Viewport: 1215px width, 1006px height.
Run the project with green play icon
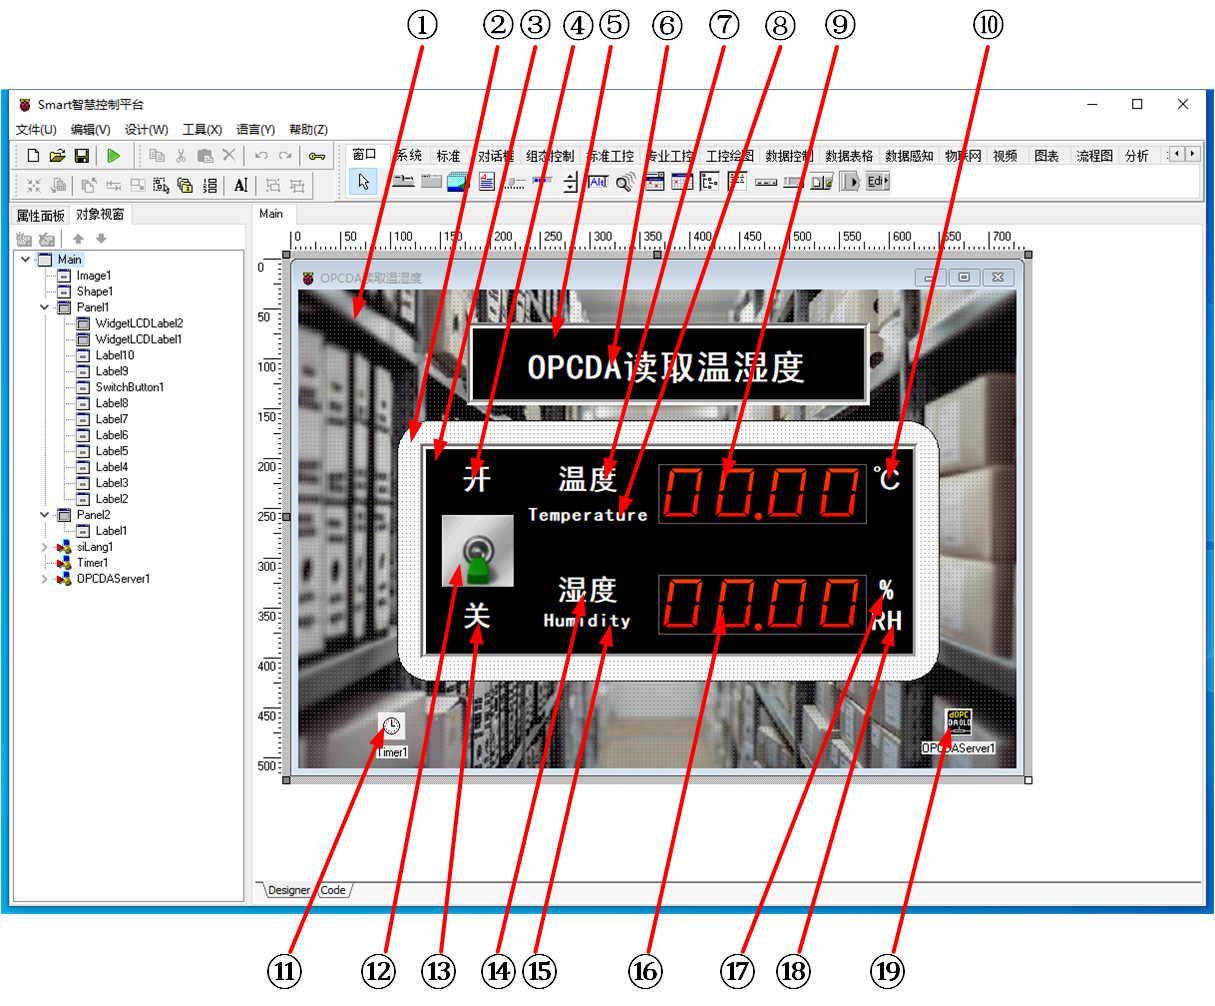pos(114,156)
